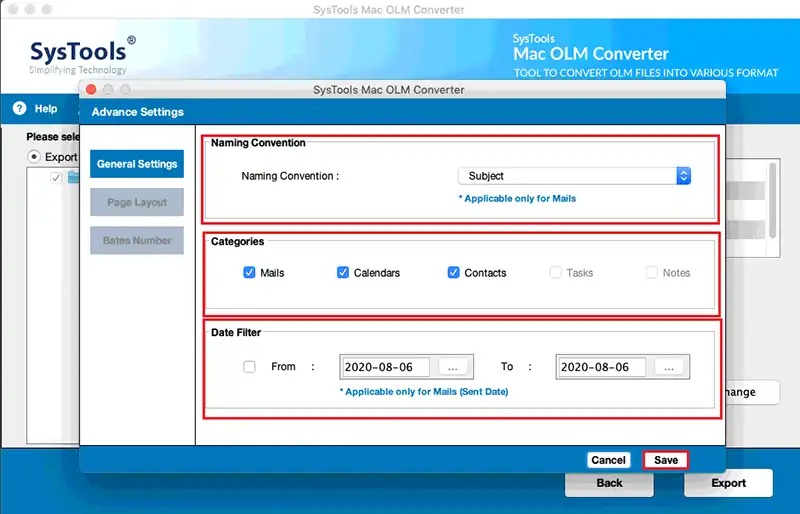The image size is (800, 514).
Task: Select the Export radio button behind dialog
Action: pyautogui.click(x=34, y=157)
